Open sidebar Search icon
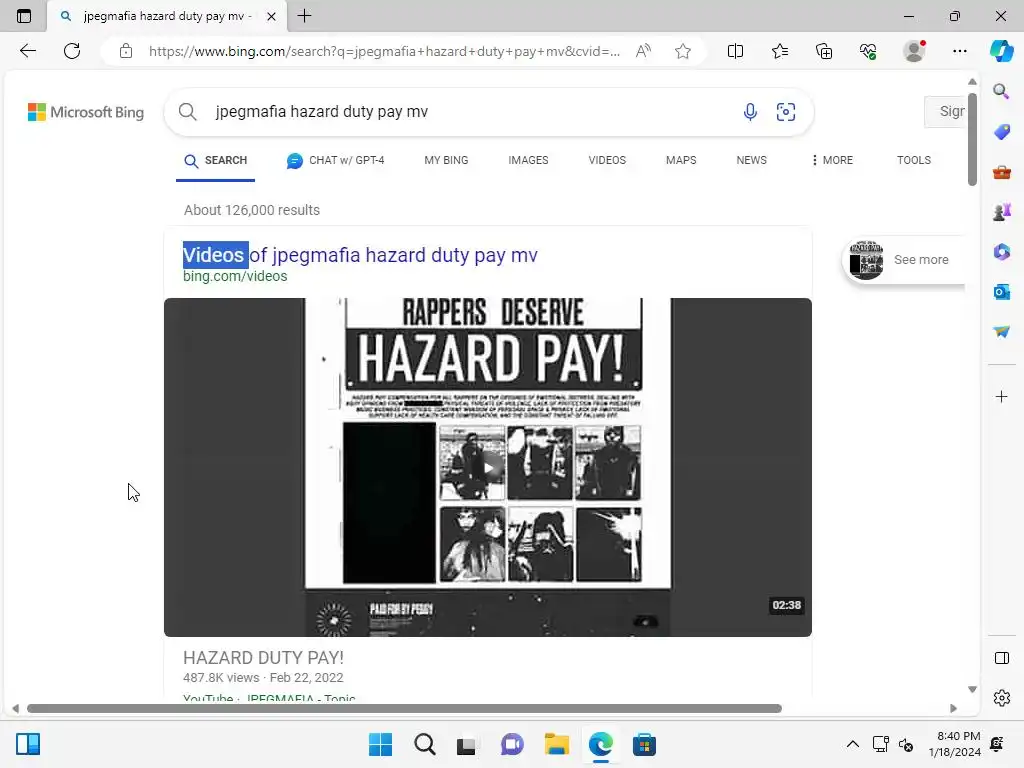Screen dimensions: 1024x768 point(1001,91)
